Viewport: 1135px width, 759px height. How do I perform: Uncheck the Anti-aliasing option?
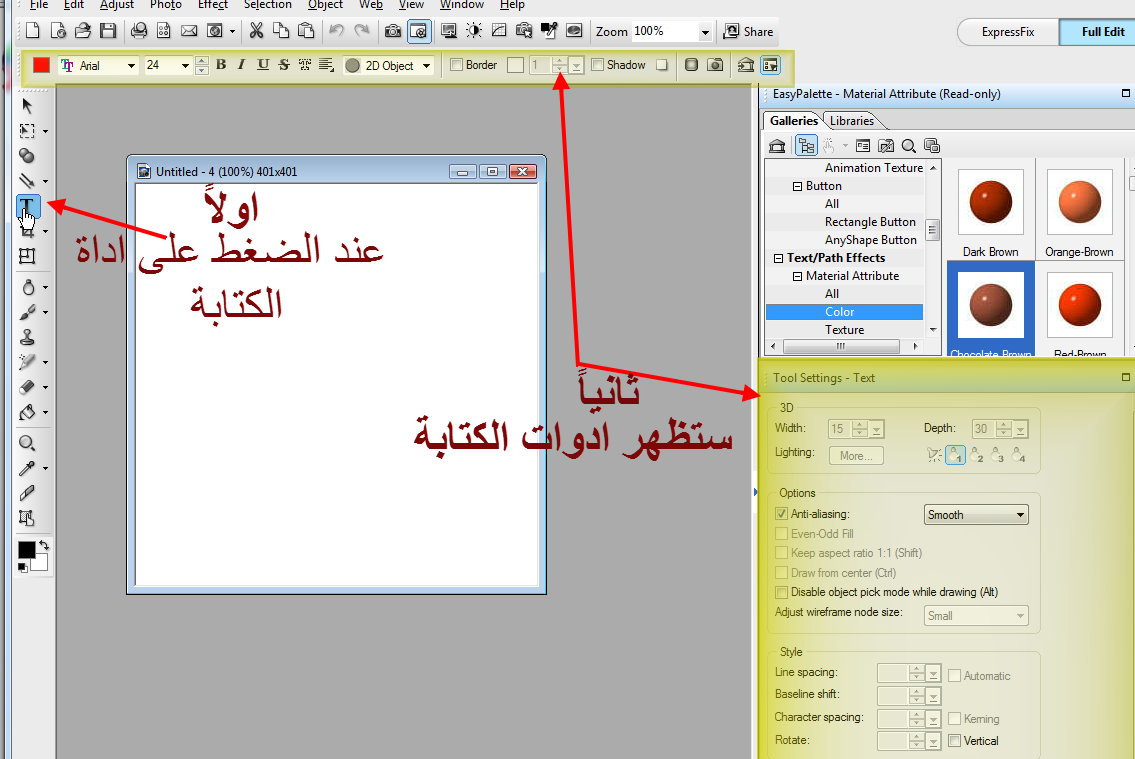(782, 514)
